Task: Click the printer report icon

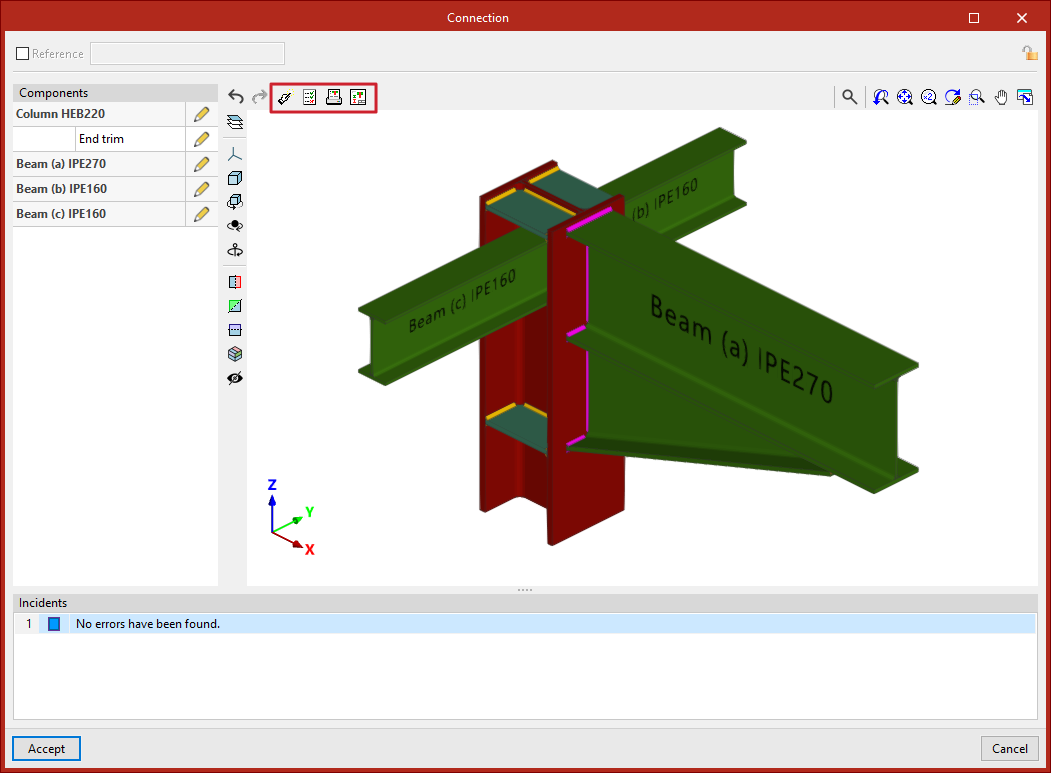Action: (x=334, y=98)
